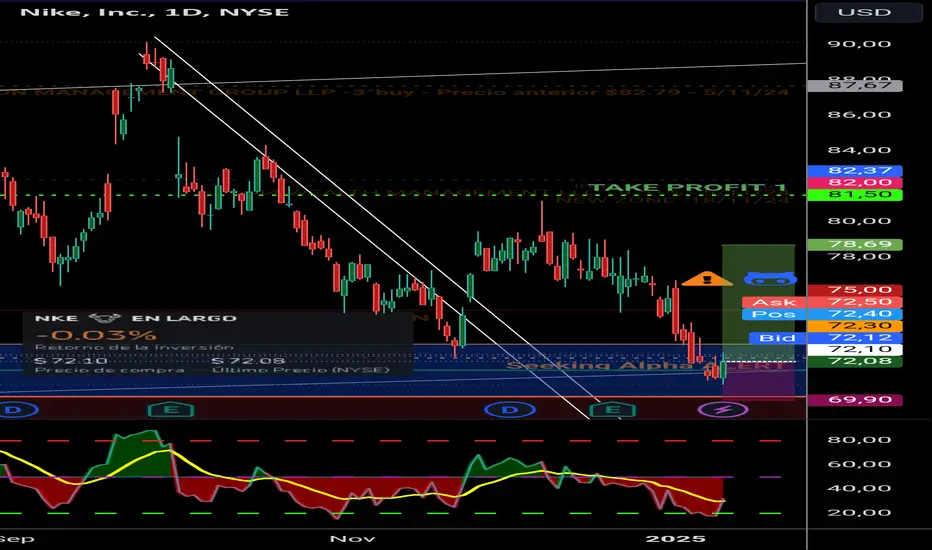
Task: Click the 40,00 label on oscillator scale
Action: pos(859,488)
